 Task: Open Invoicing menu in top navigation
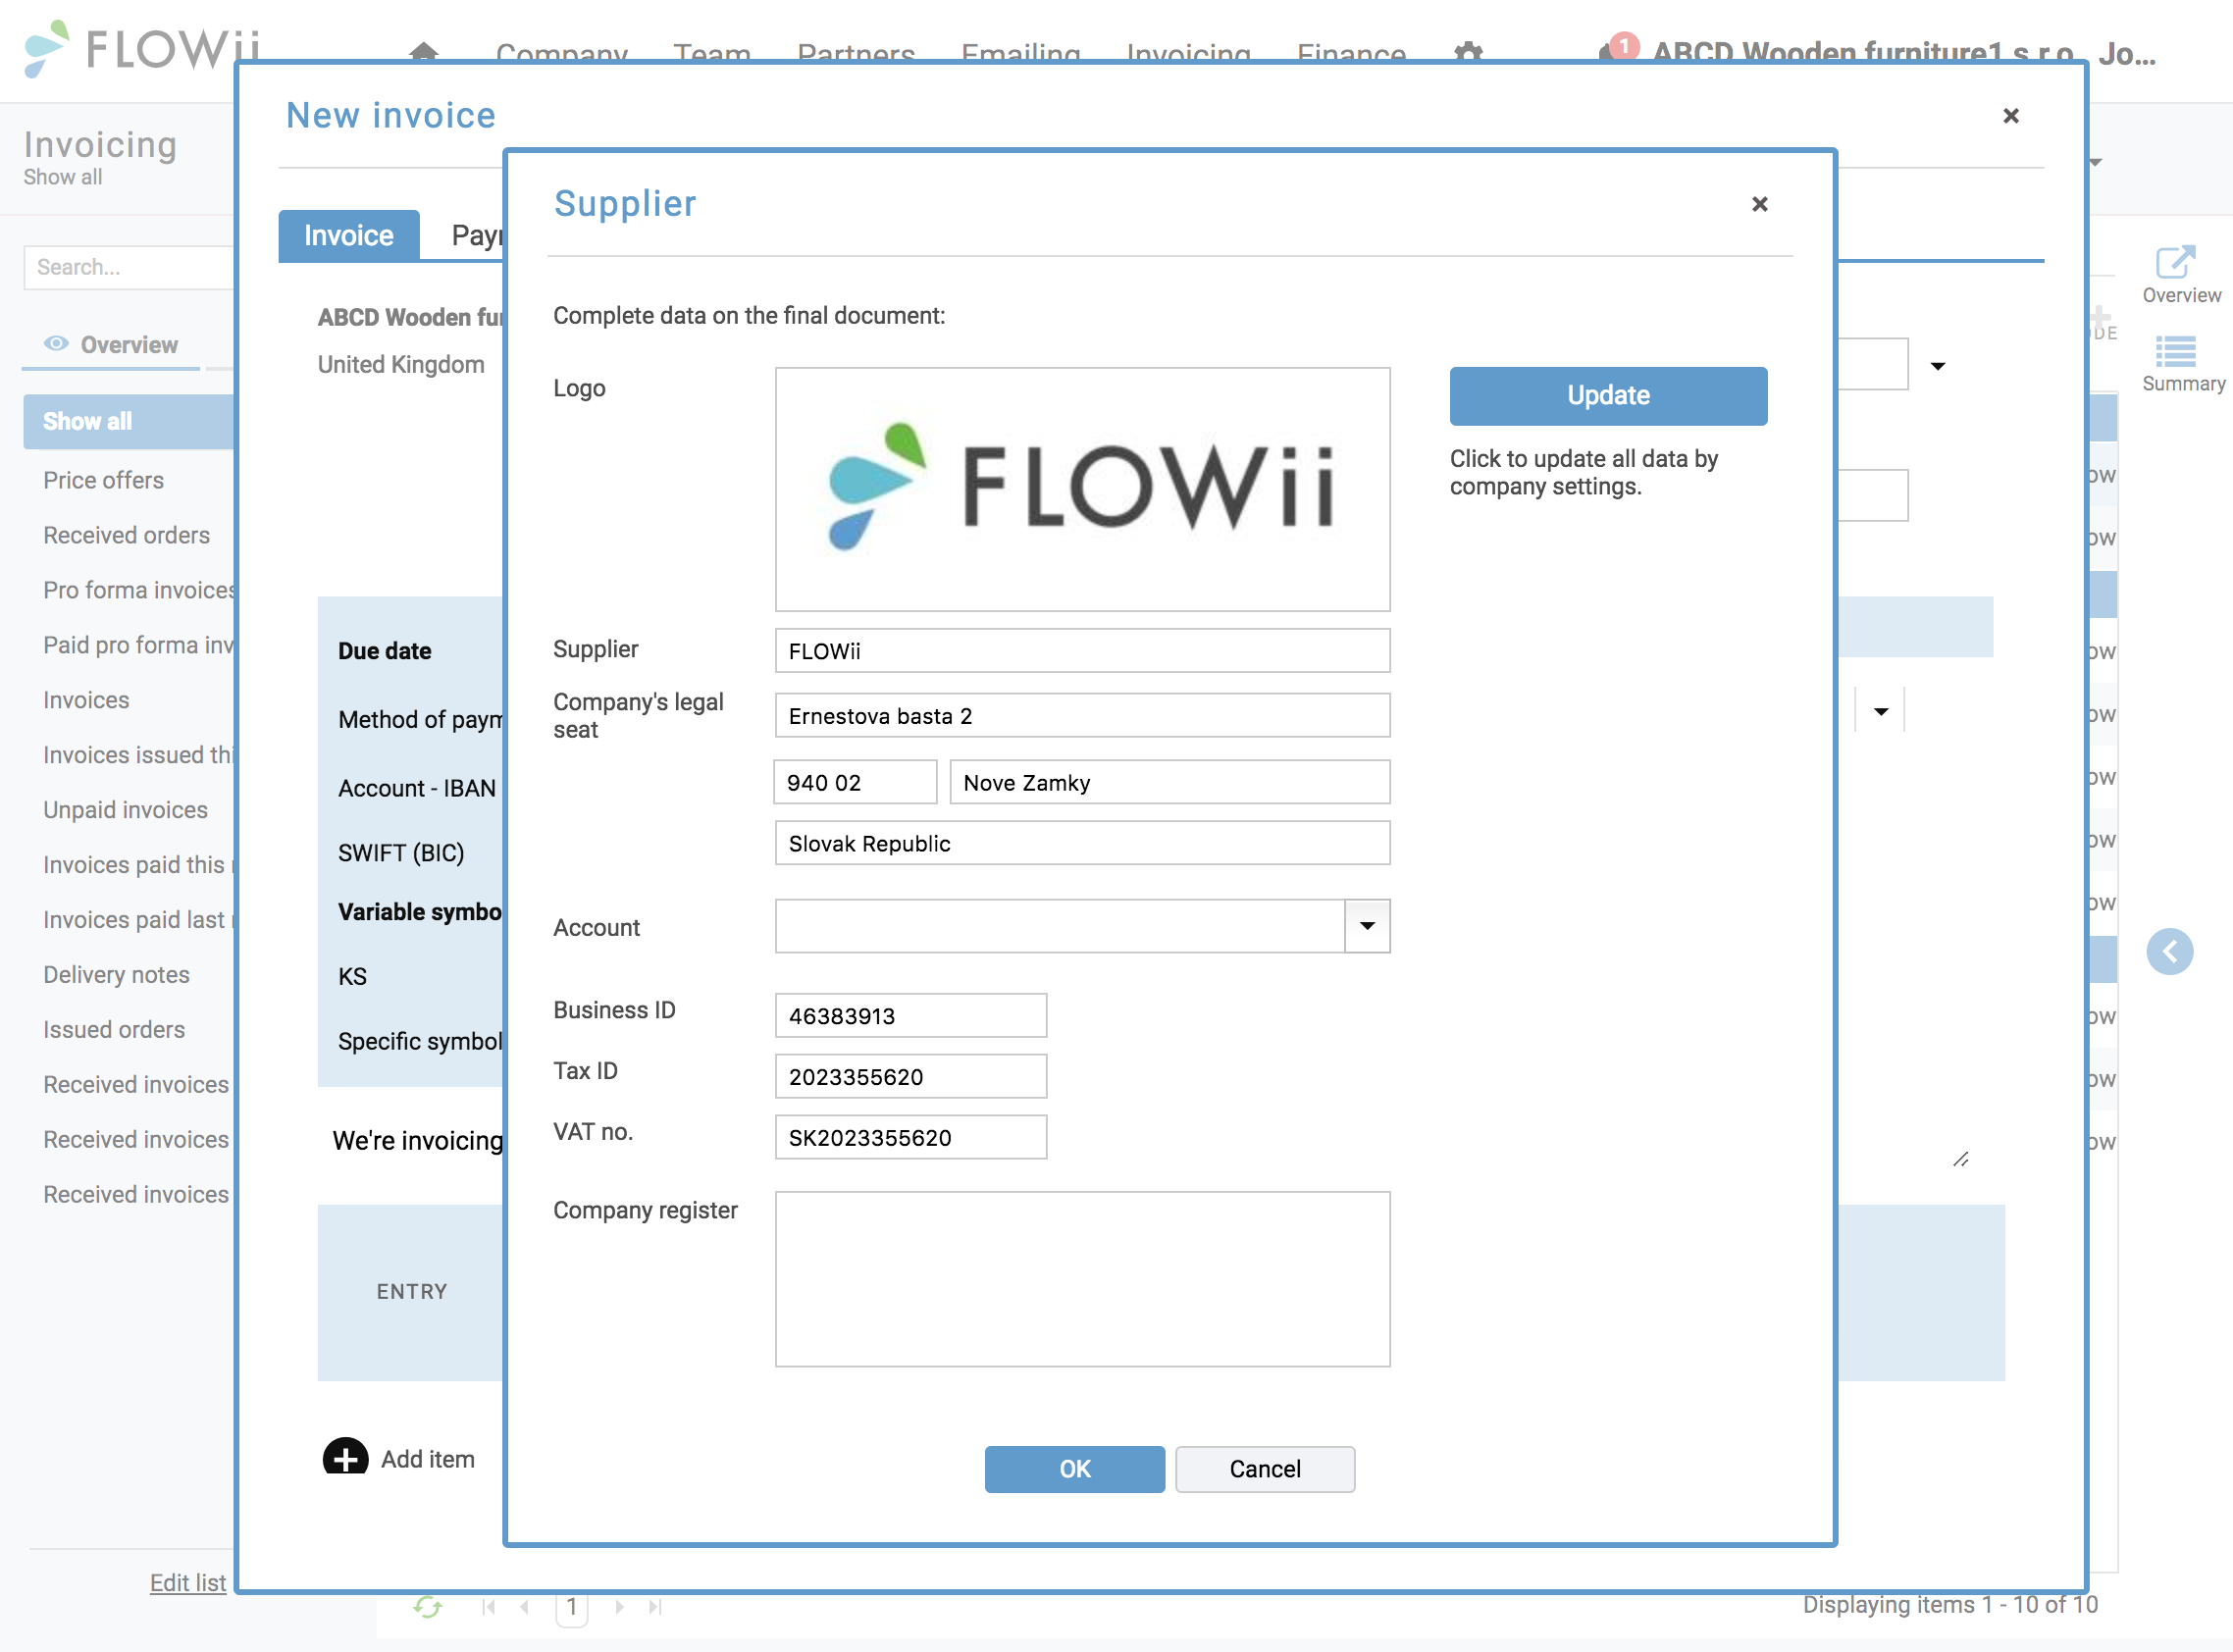point(1187,53)
